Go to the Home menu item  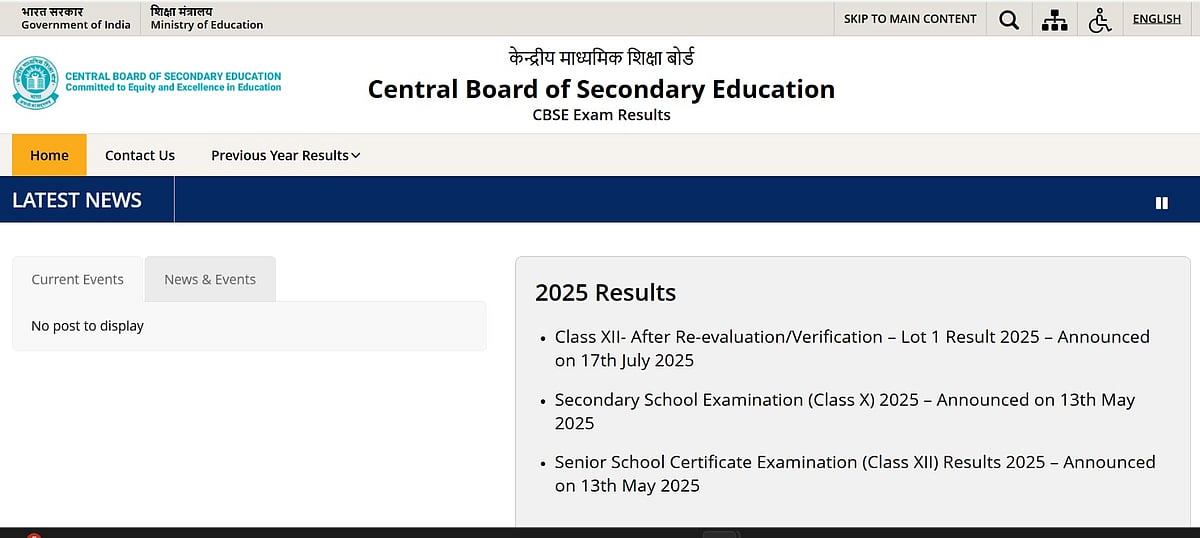pyautogui.click(x=49, y=155)
